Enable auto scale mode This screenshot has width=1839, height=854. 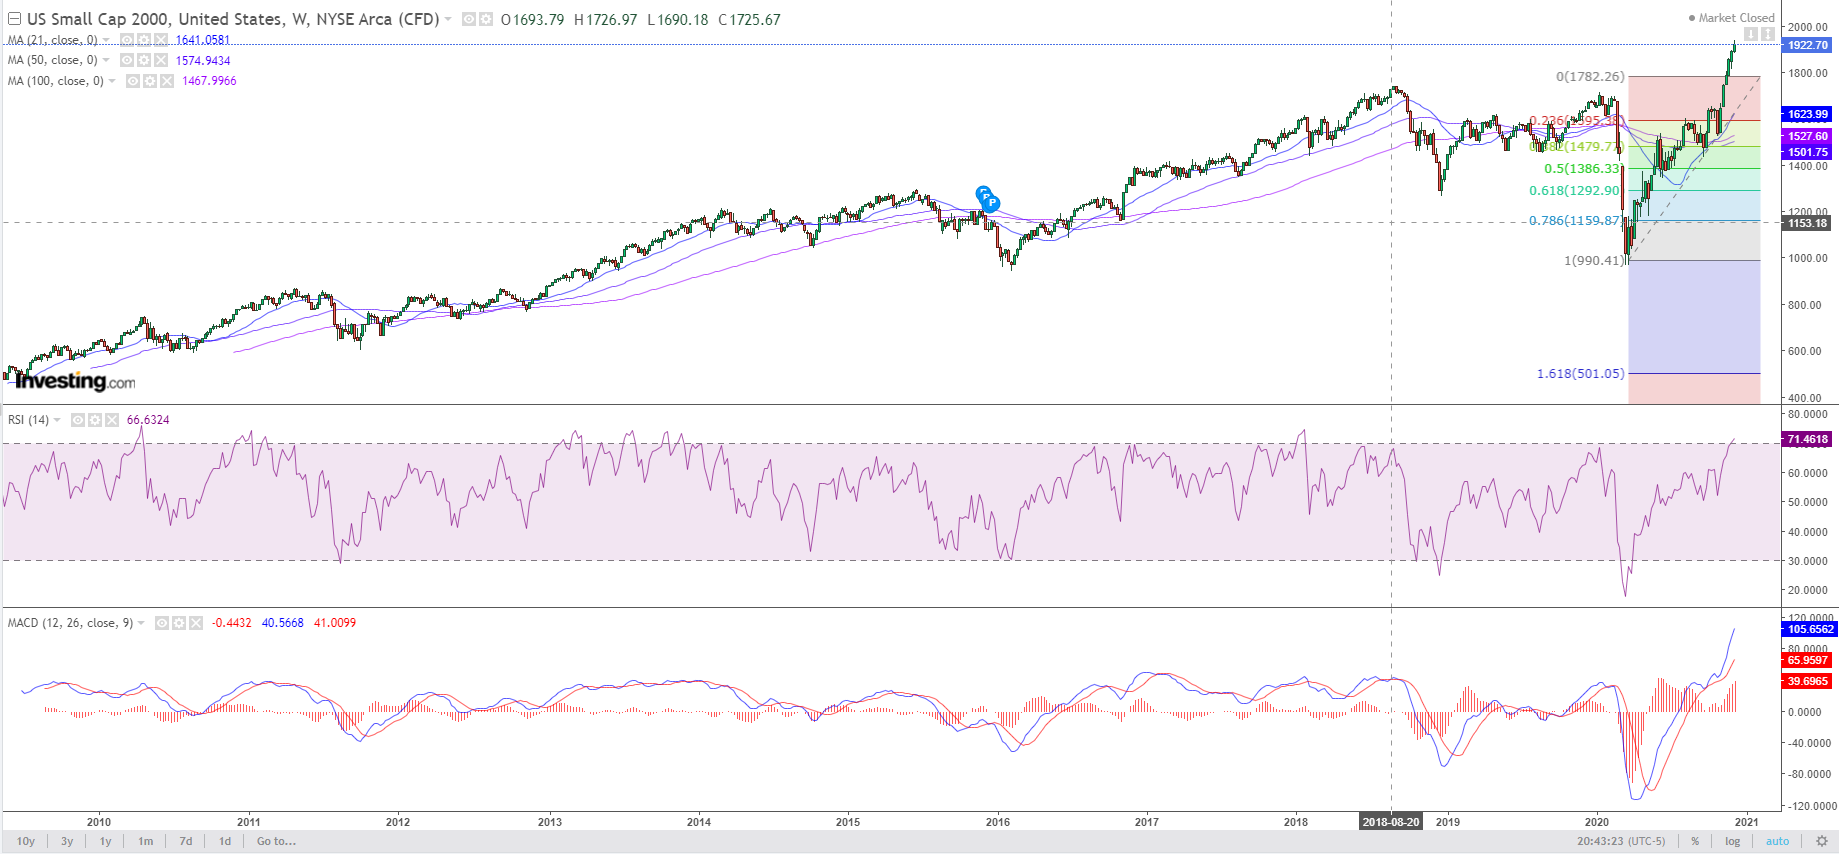(1777, 841)
